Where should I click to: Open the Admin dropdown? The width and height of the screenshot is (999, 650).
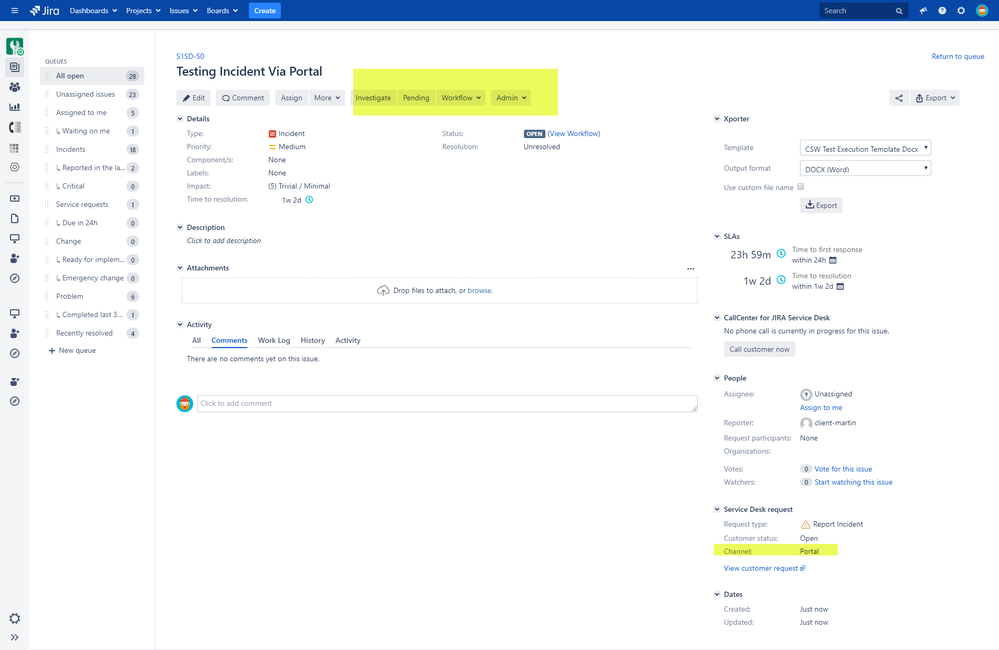pos(511,98)
